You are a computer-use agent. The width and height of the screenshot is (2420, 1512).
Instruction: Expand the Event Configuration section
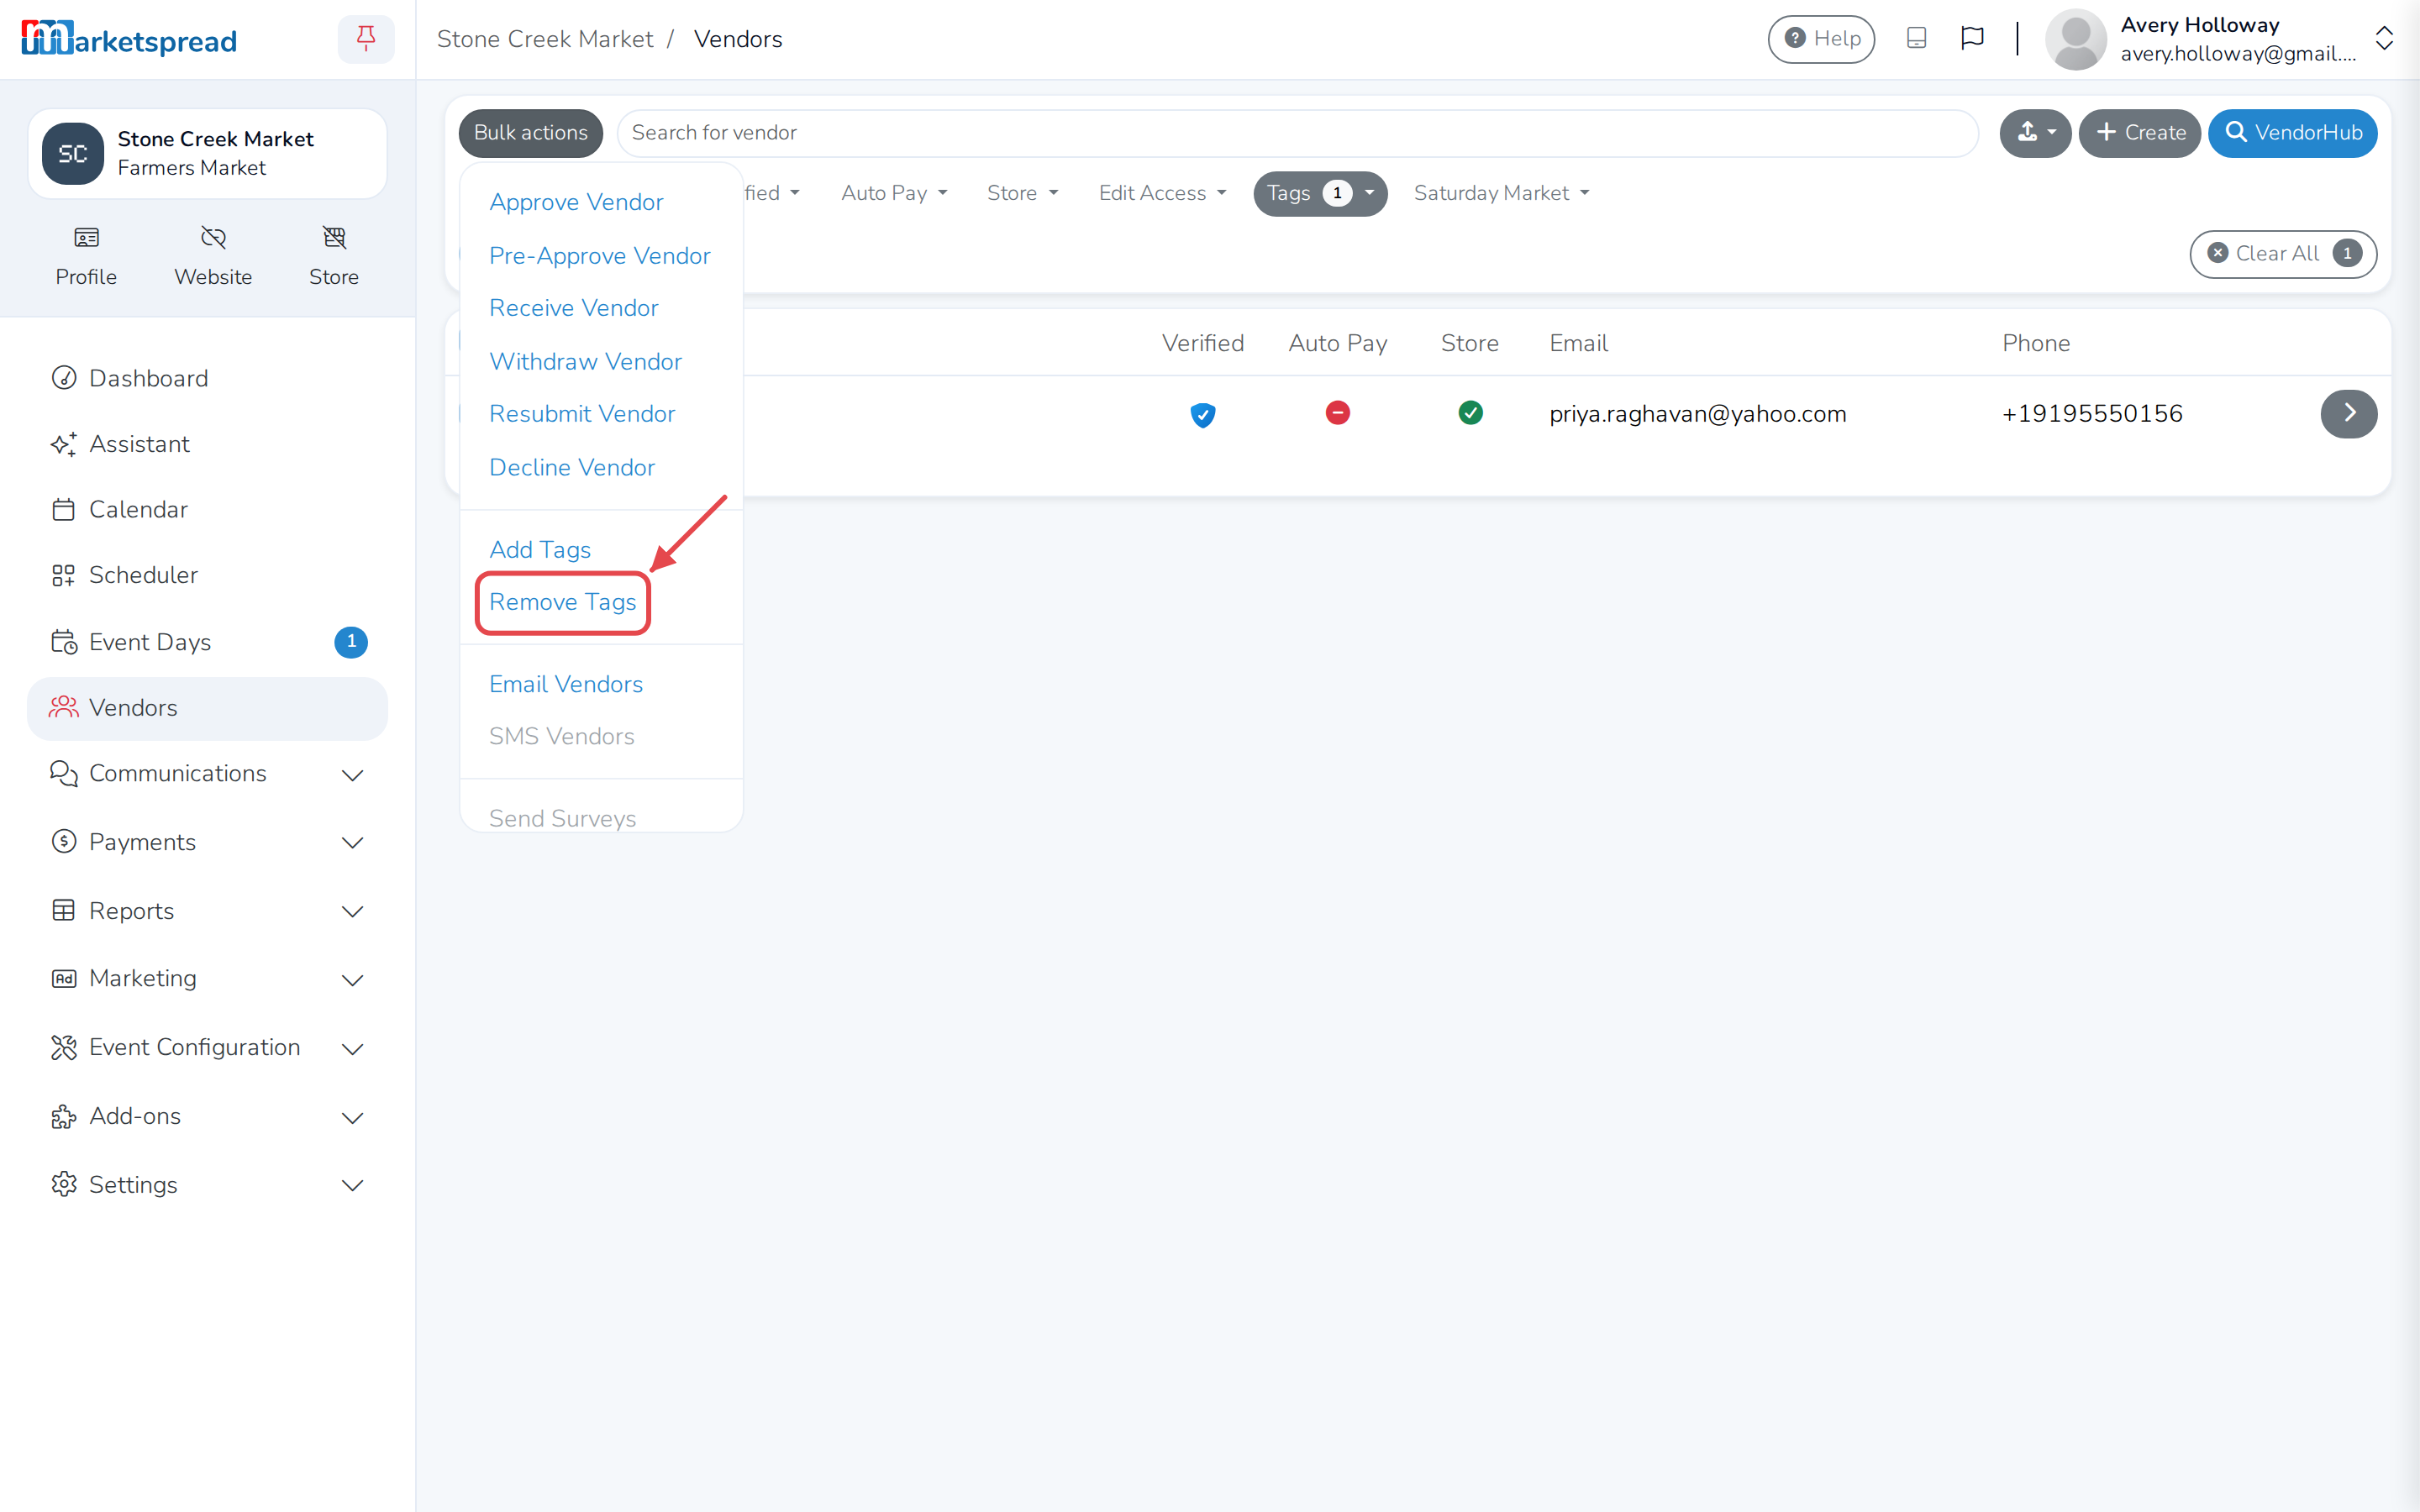click(207, 1047)
